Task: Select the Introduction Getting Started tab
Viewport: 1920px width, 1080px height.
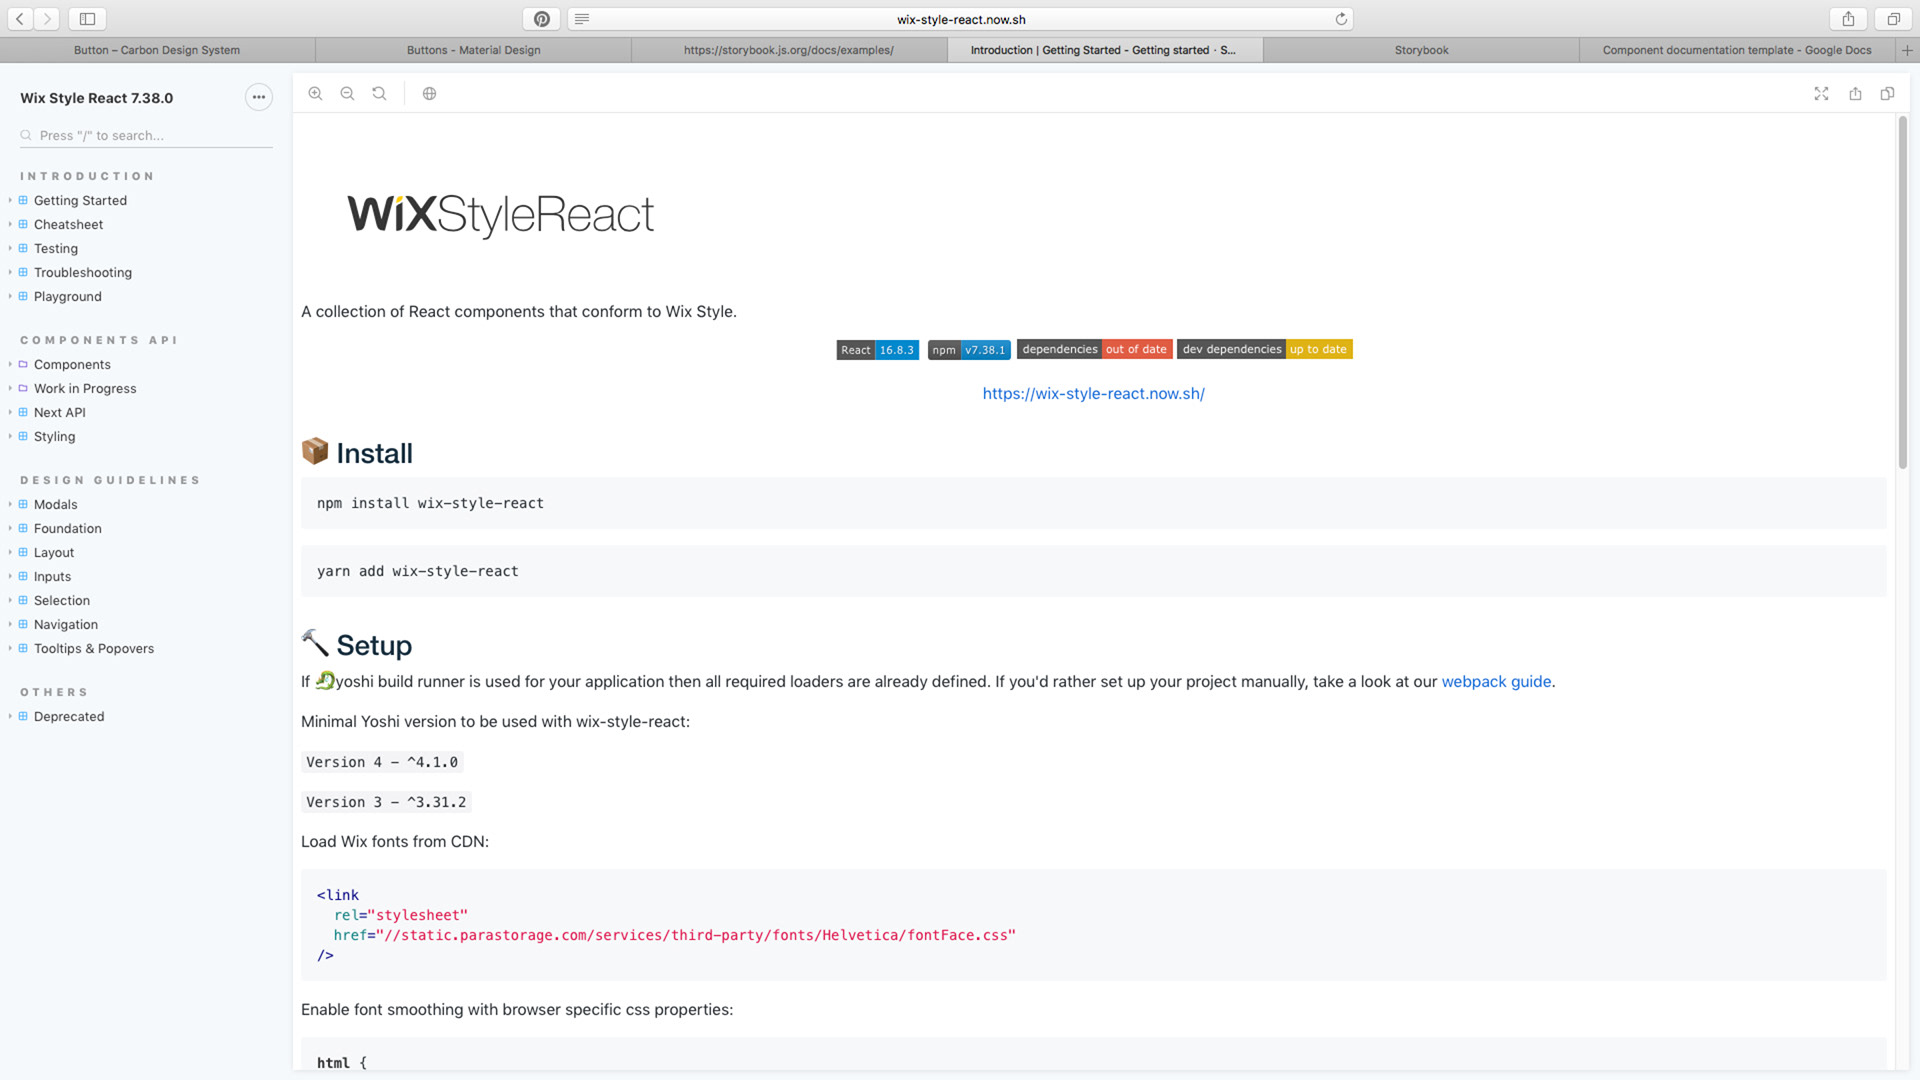Action: 1105,50
